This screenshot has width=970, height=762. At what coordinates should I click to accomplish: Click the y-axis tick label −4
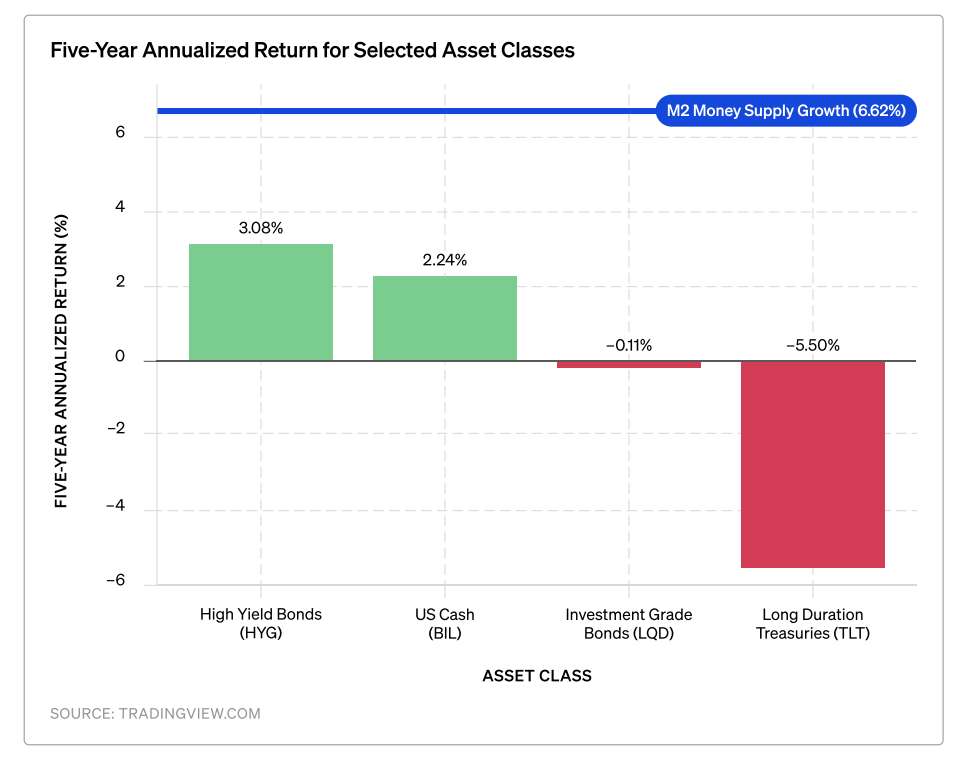[x=116, y=505]
